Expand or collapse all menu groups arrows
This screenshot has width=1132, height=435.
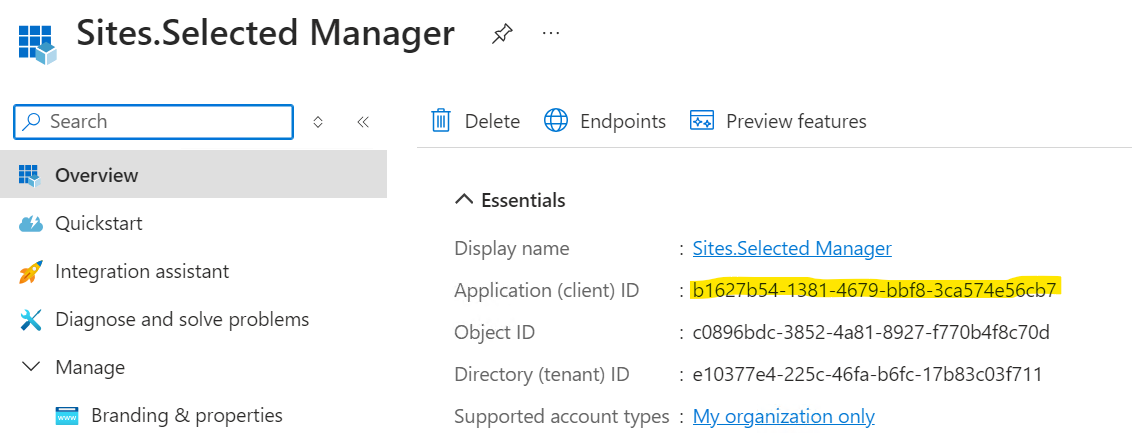(x=318, y=122)
